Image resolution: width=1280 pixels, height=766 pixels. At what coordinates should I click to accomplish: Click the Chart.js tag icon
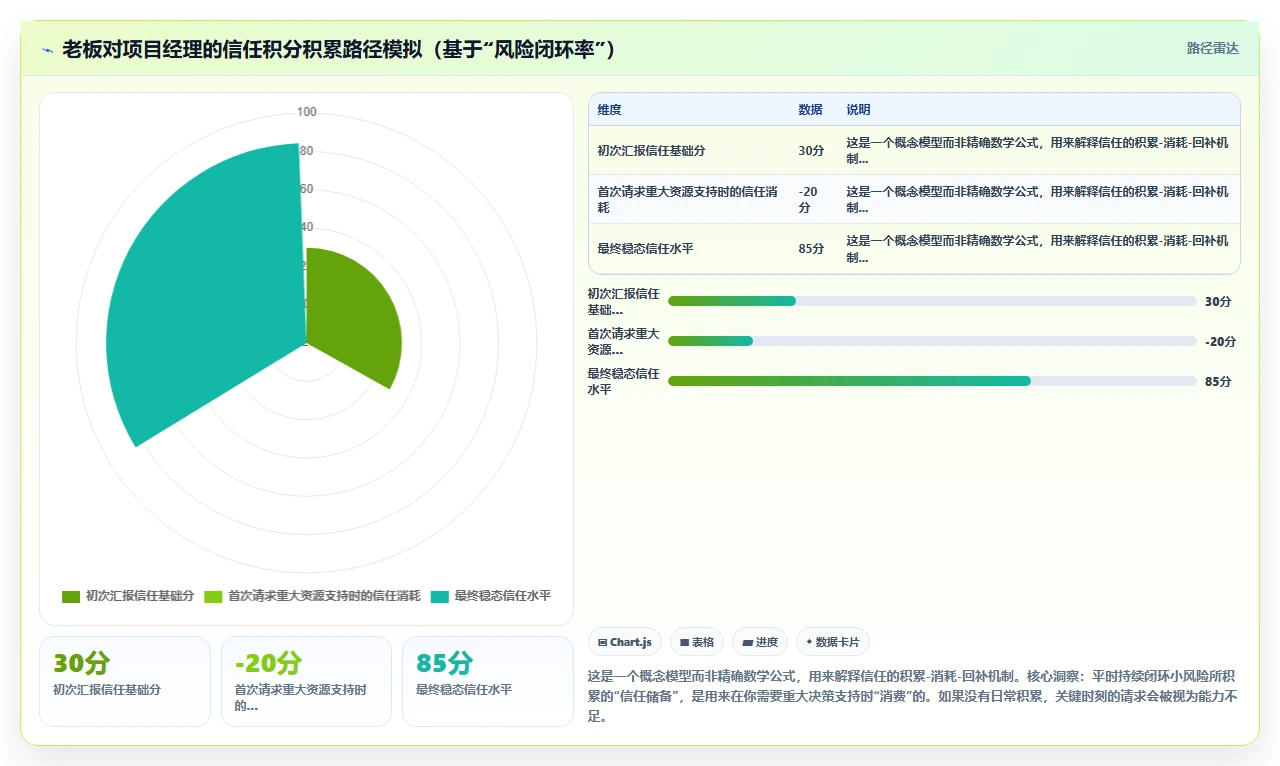point(602,642)
